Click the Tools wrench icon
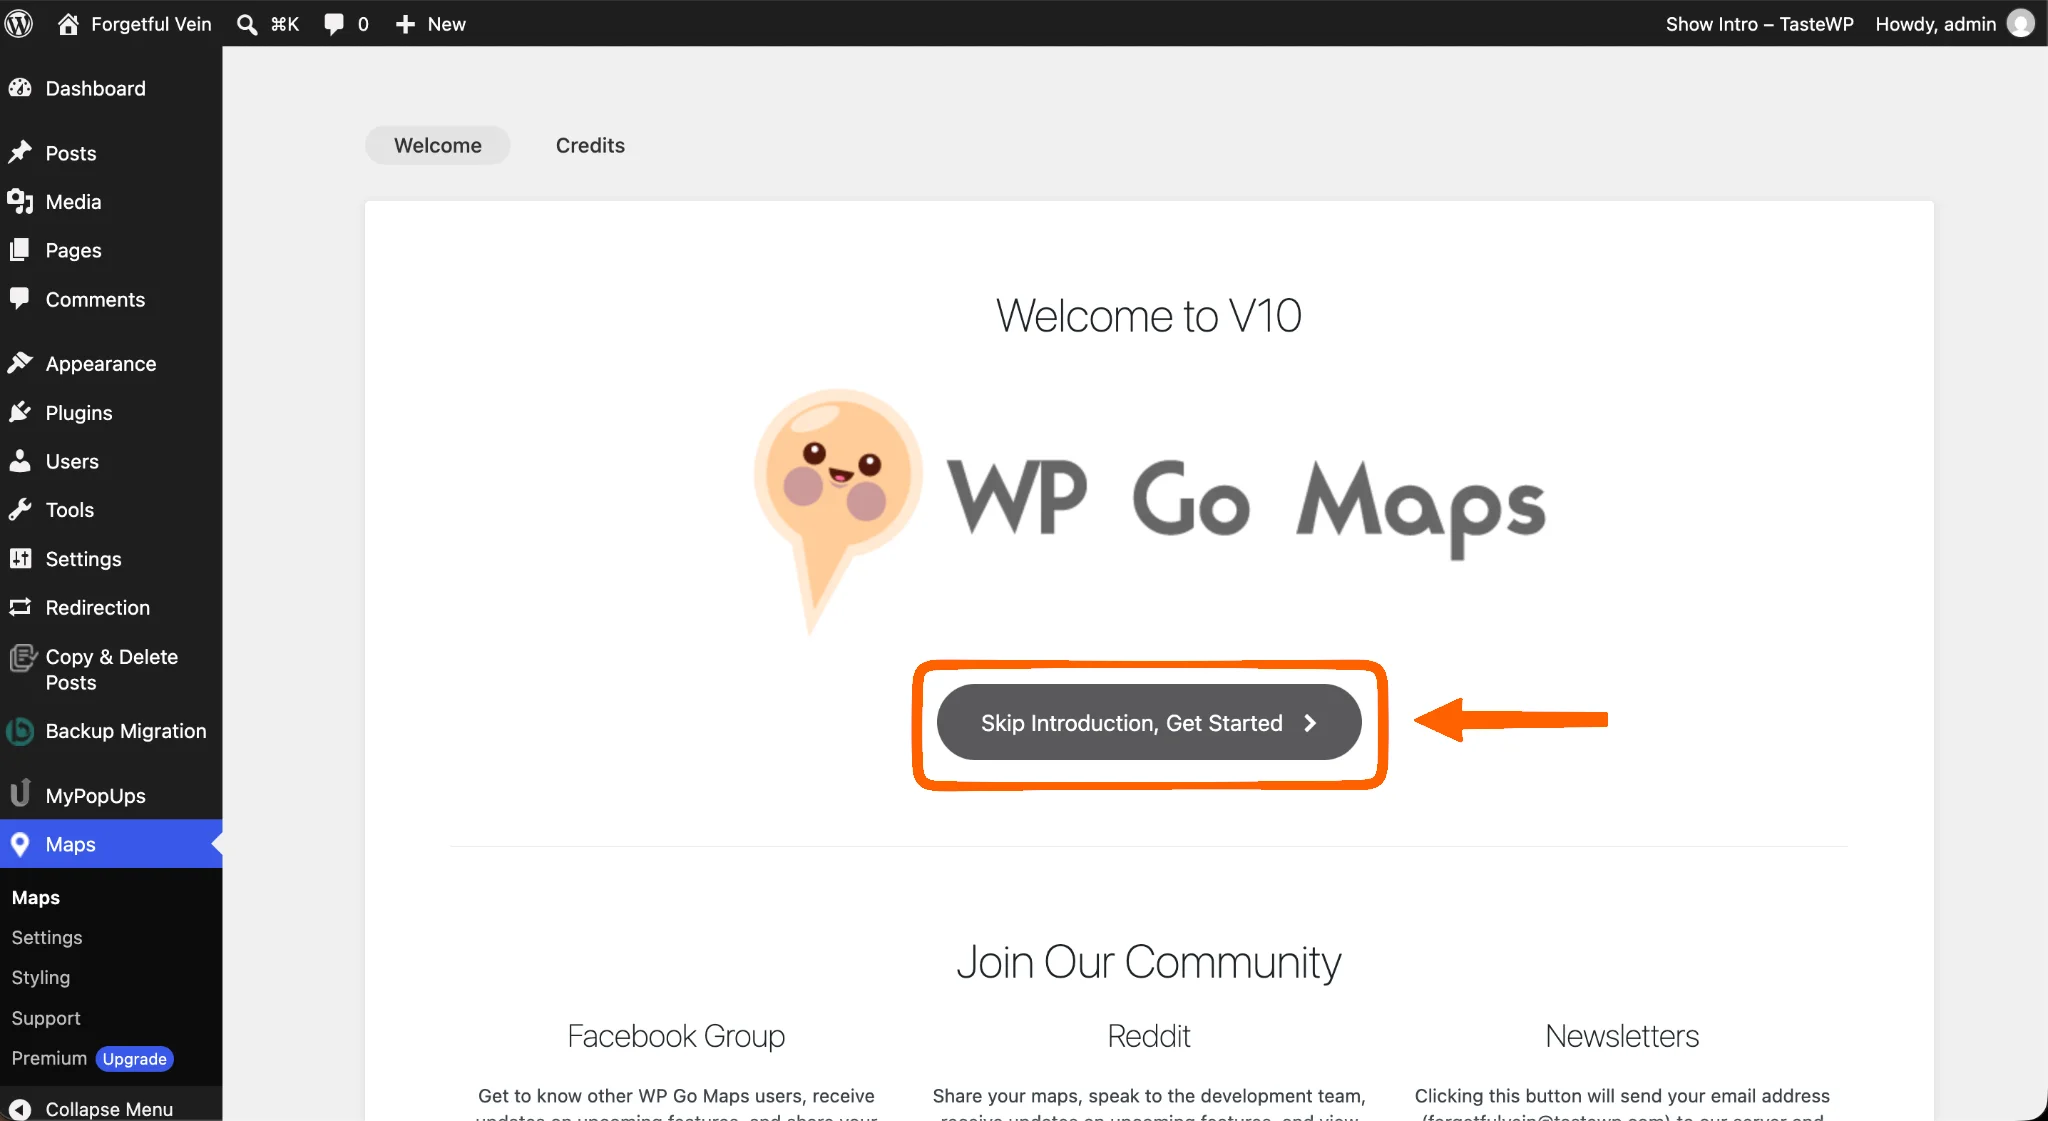Screen dimensions: 2048x1121 (20, 510)
